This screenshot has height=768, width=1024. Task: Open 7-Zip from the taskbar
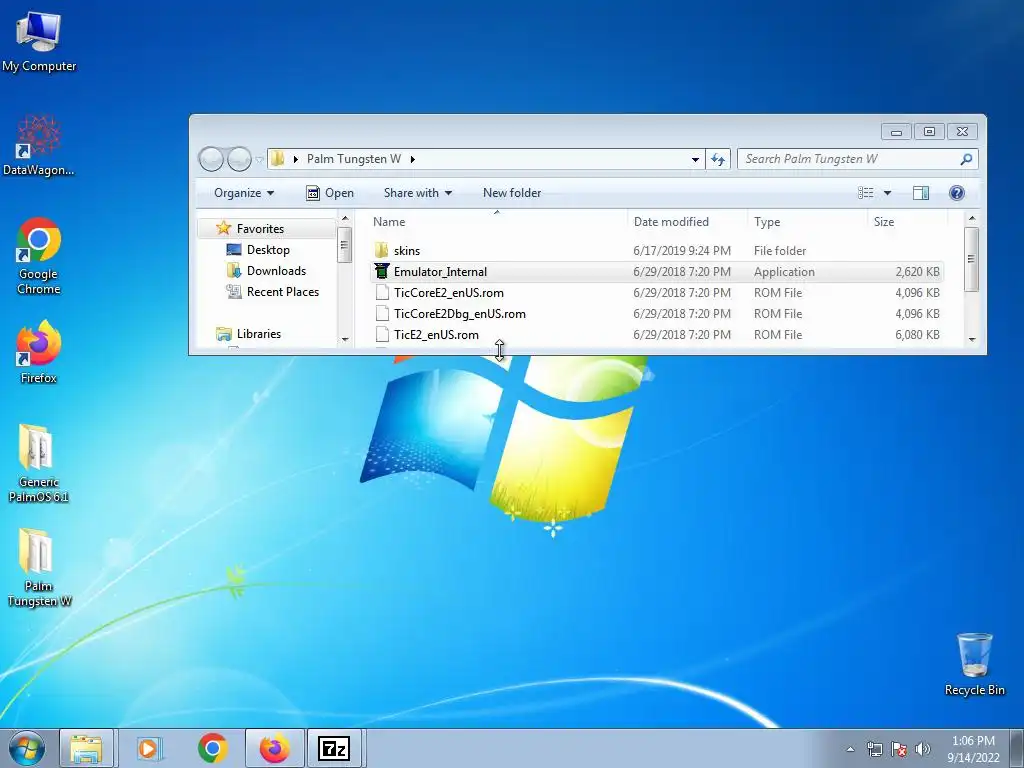coord(334,748)
